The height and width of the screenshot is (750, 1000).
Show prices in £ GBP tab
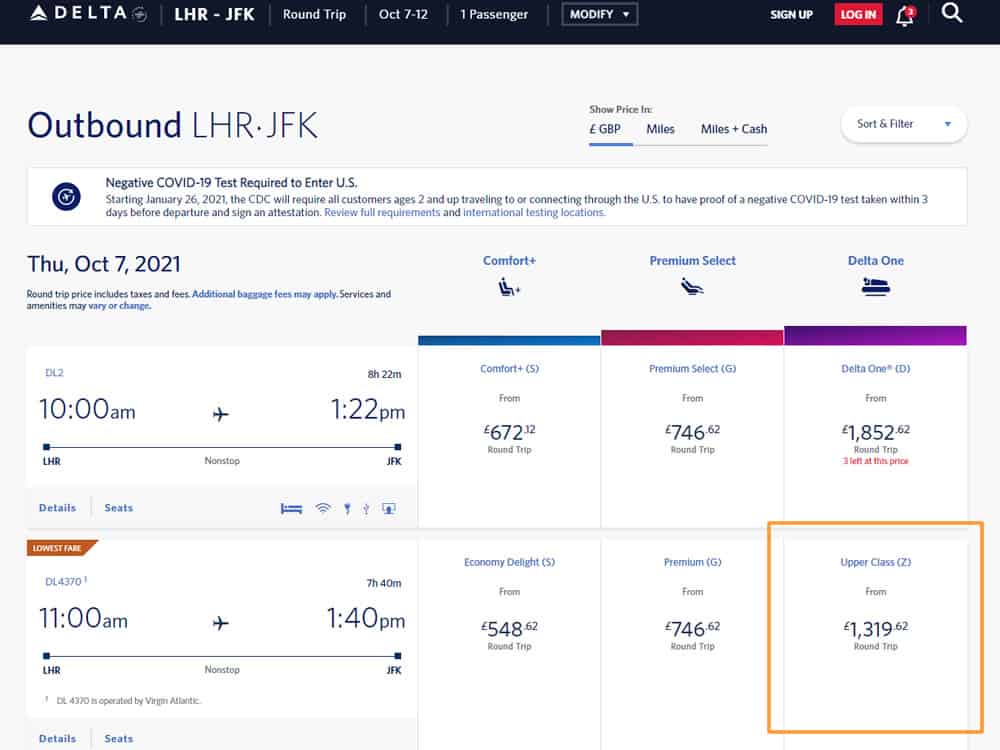pos(605,129)
